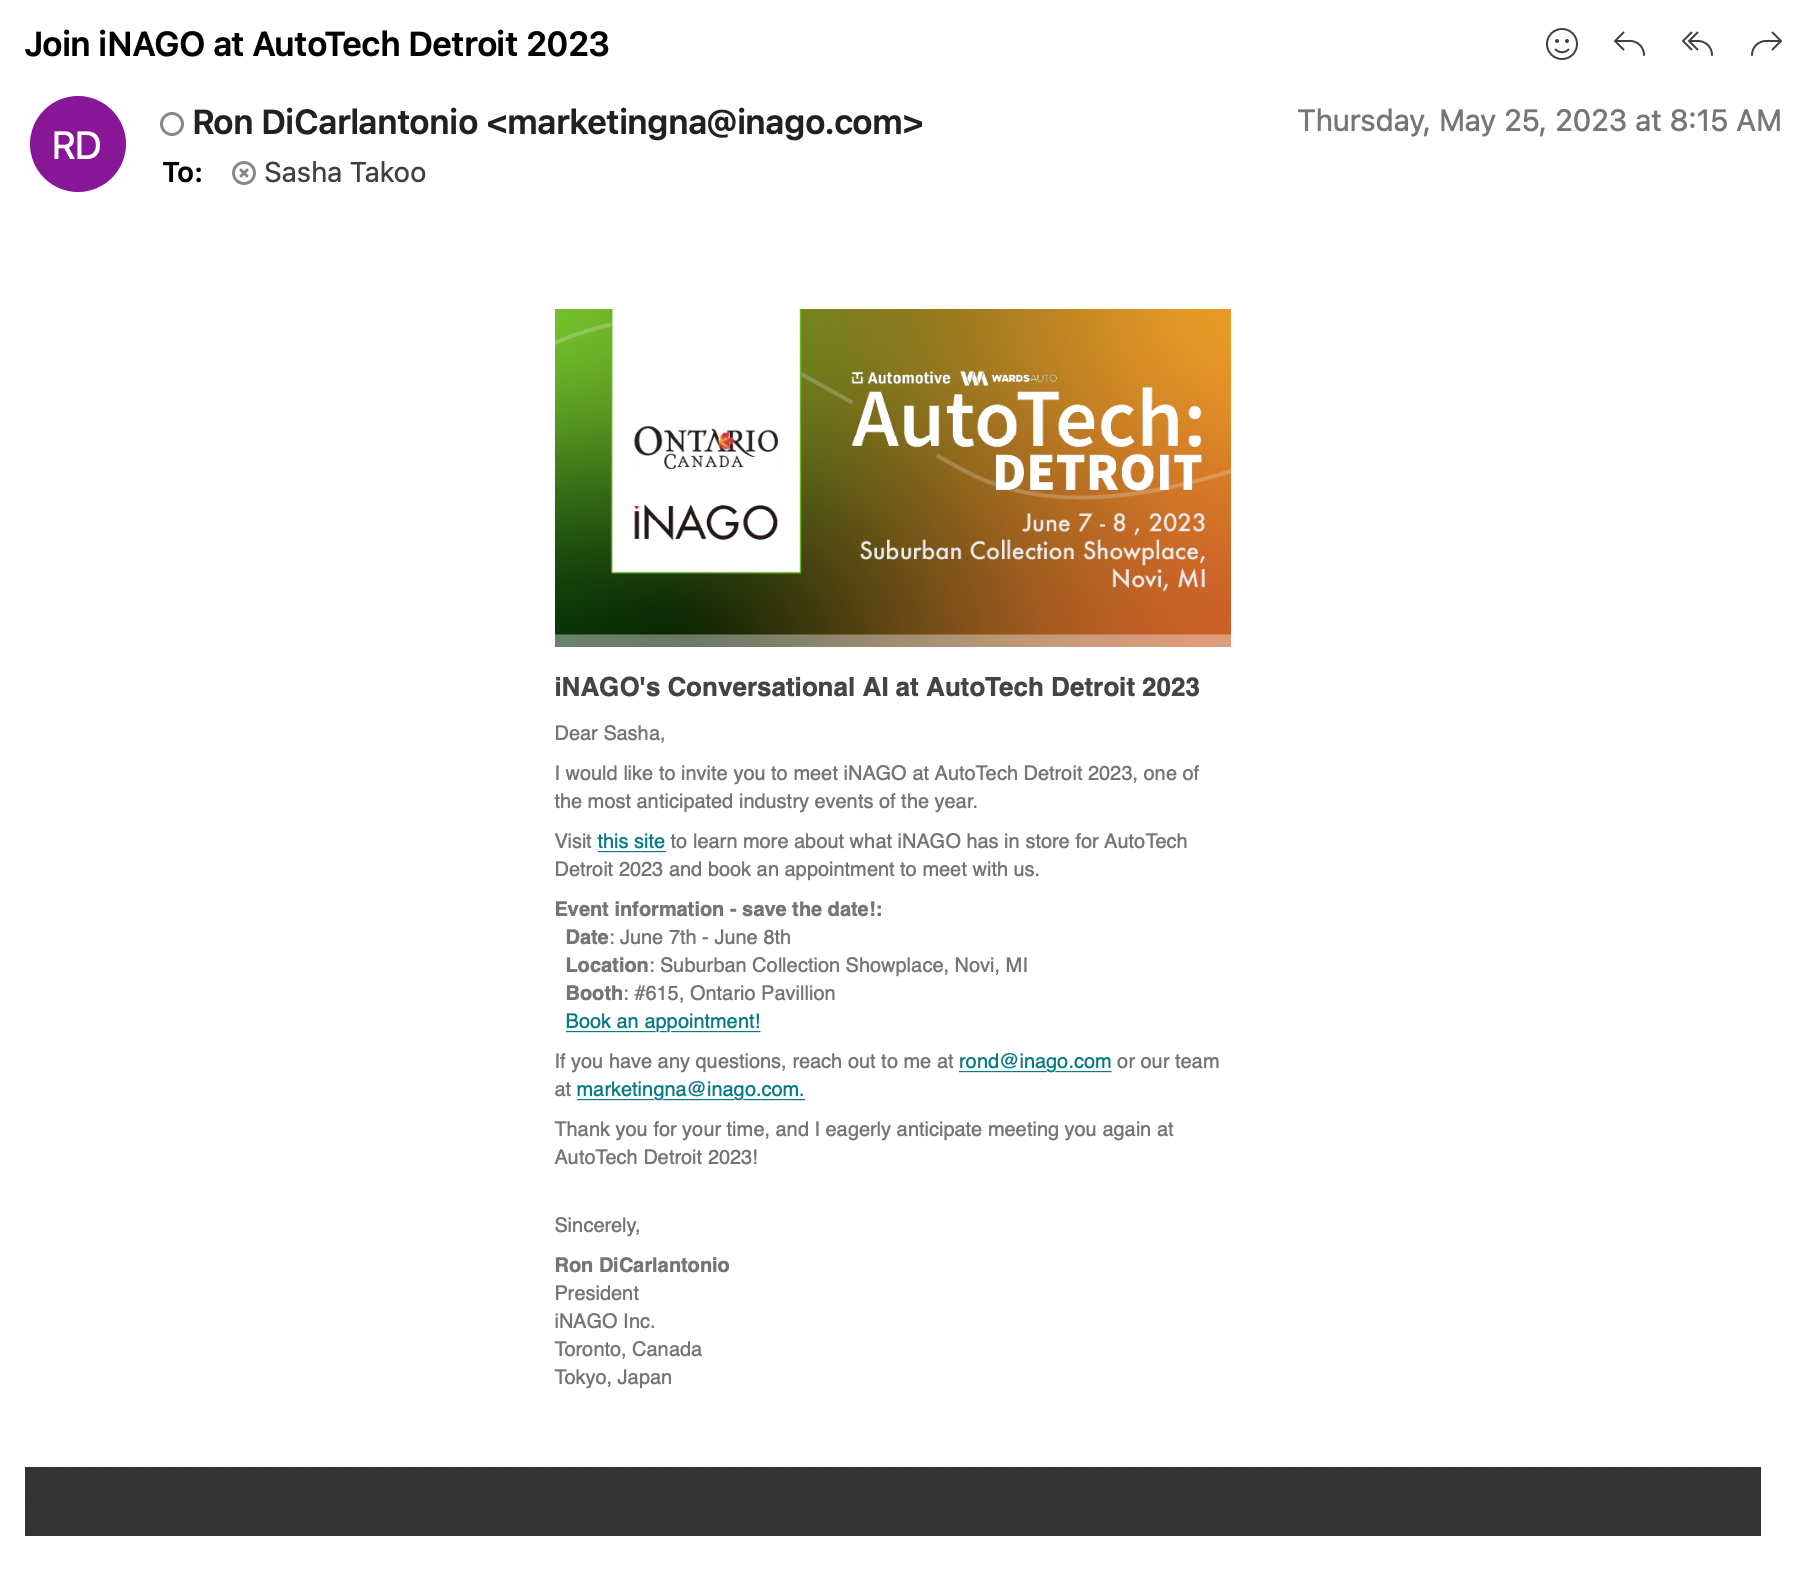The width and height of the screenshot is (1820, 1576).
Task: Click the dark footer bar of the email
Action: coord(892,1501)
